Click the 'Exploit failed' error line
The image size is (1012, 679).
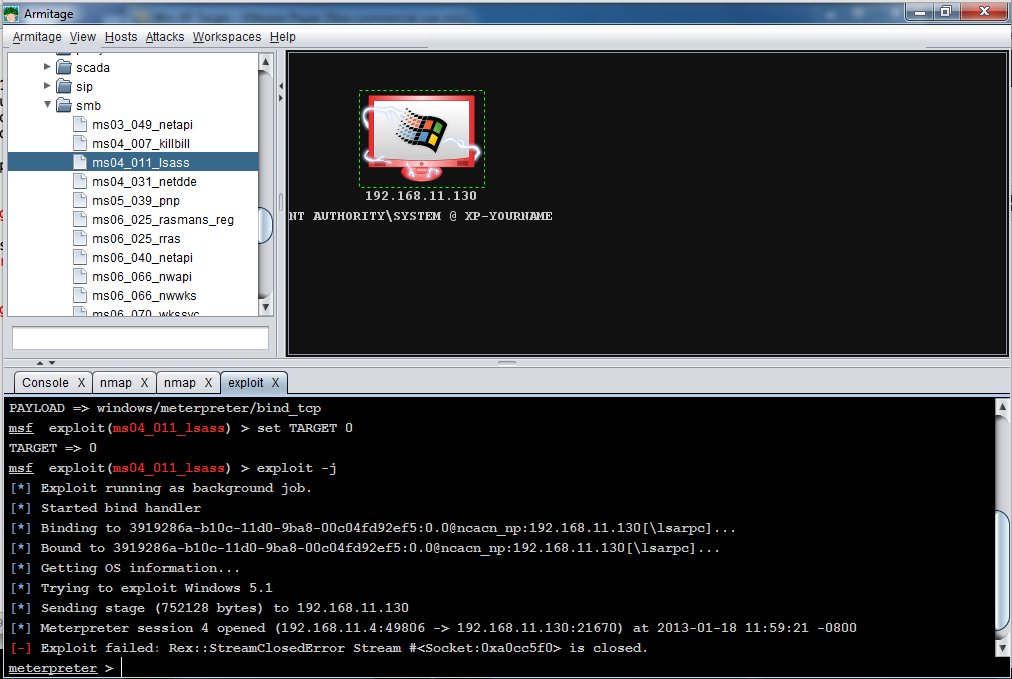coord(329,648)
